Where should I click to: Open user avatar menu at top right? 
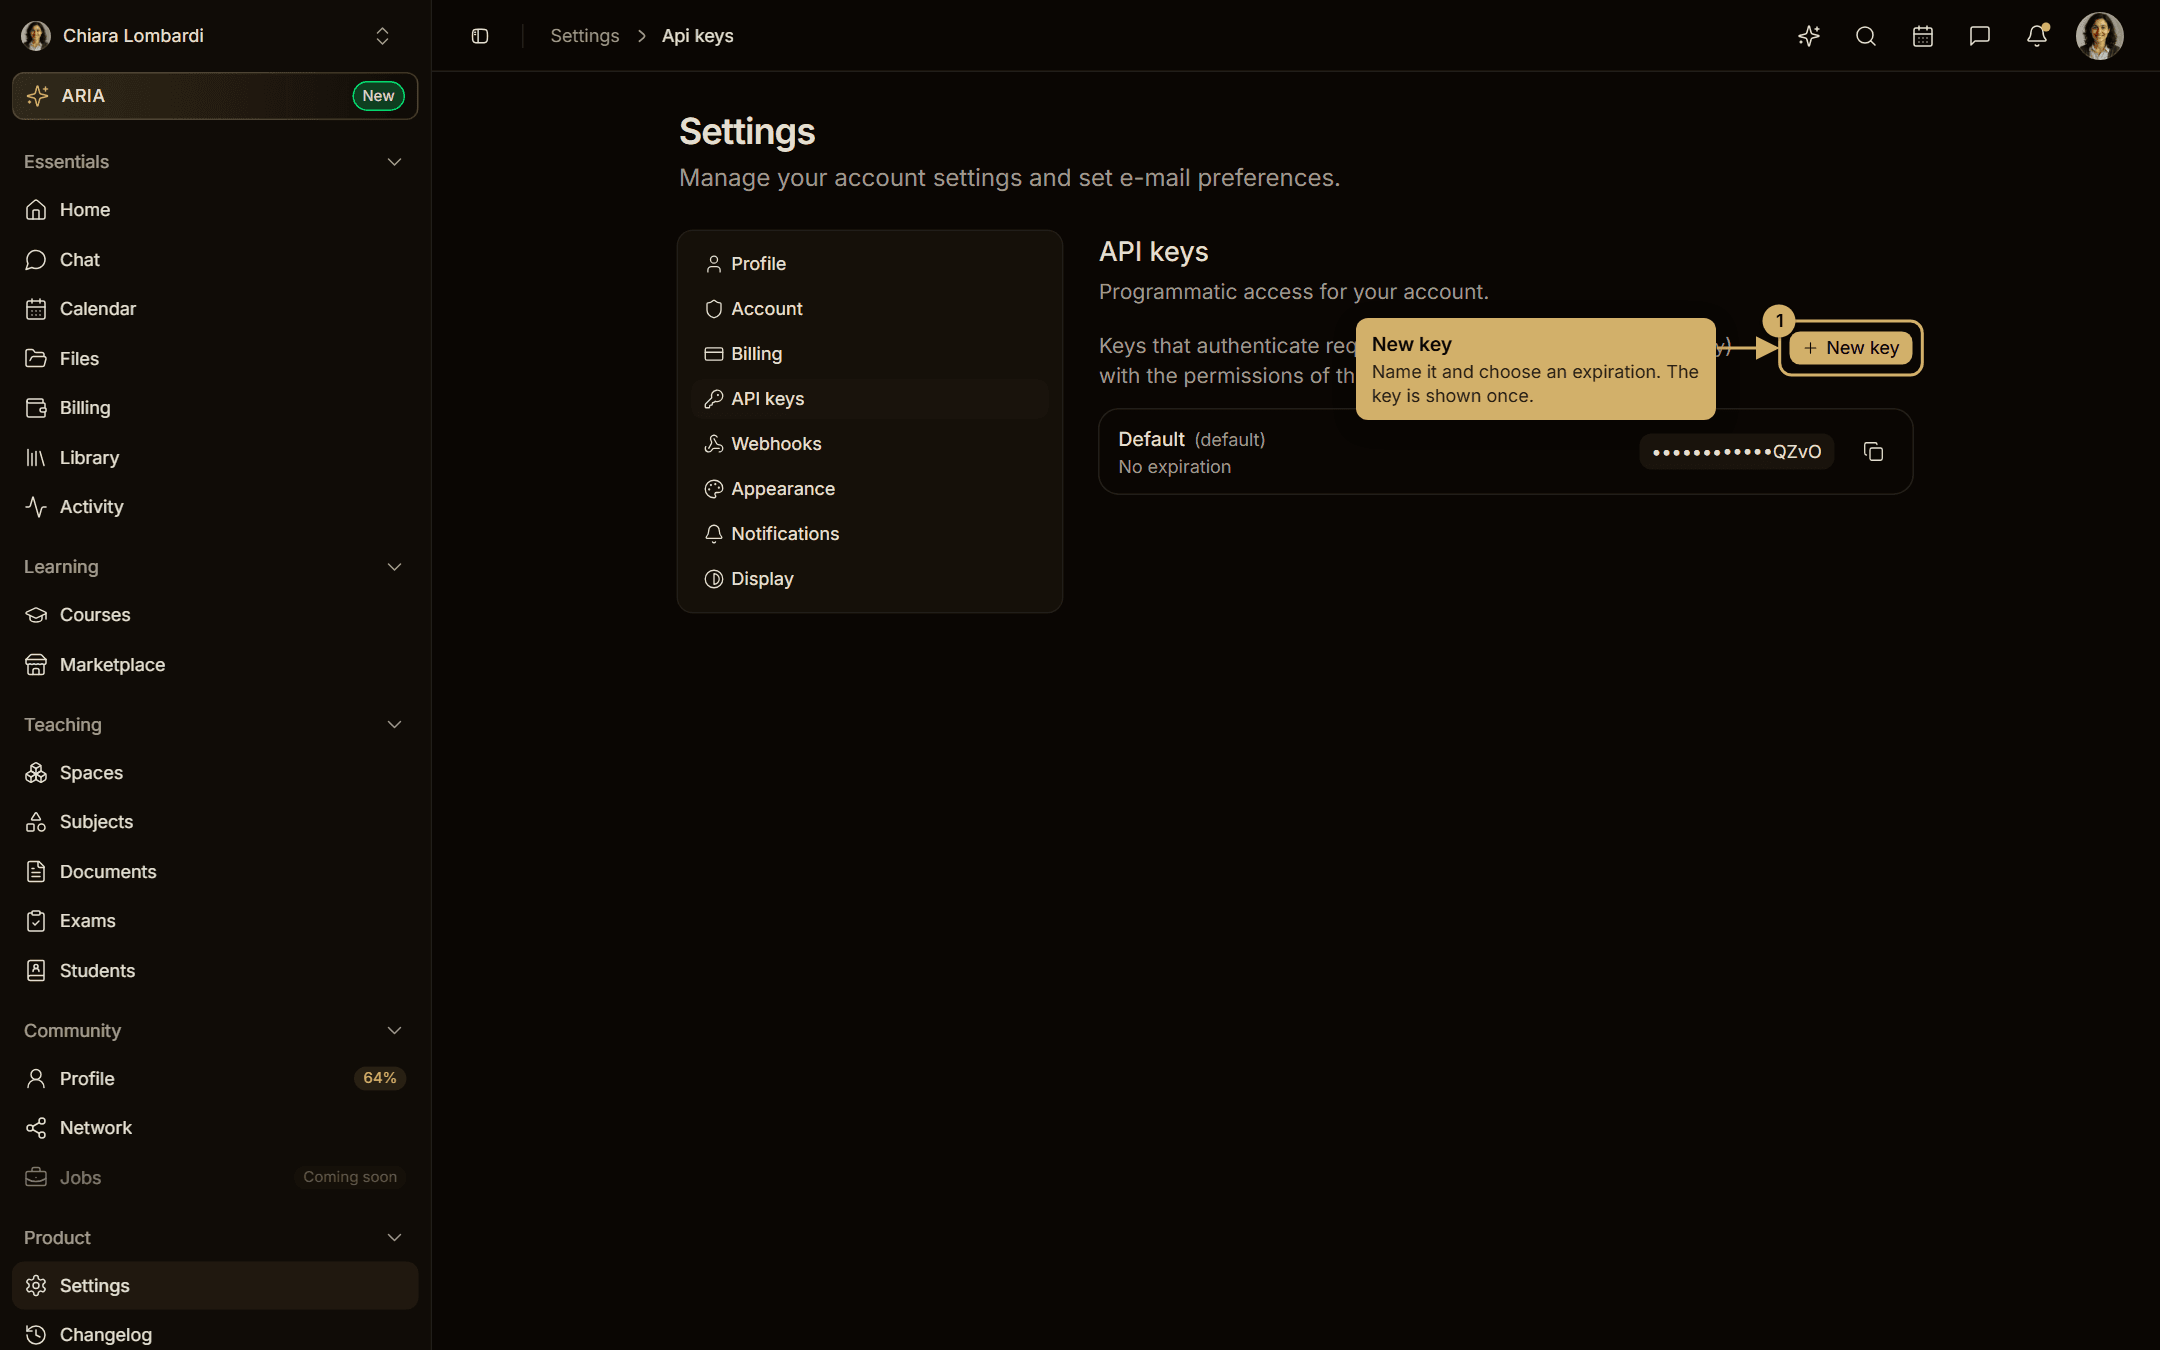point(2100,36)
